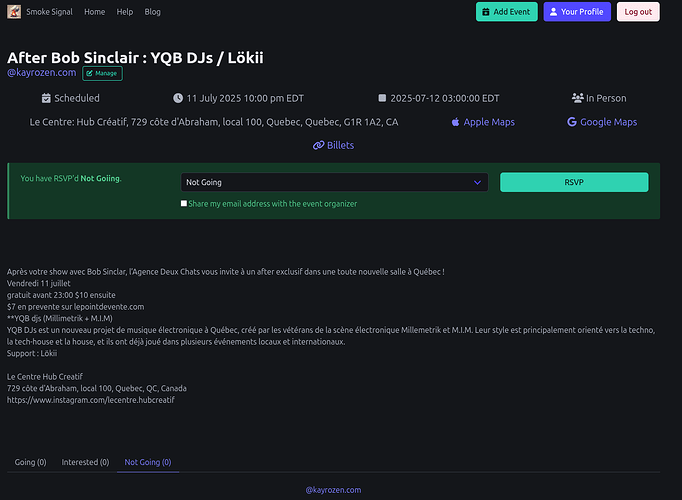Click the Apple logo icon
The image size is (682, 500).
[x=455, y=122]
